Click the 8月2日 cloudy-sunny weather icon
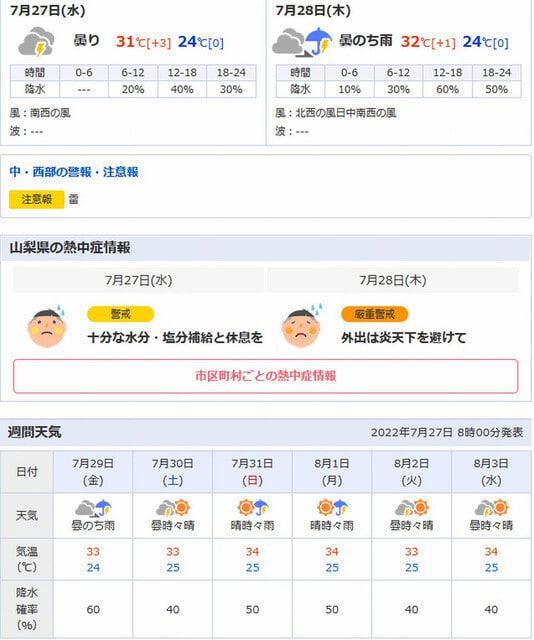534x640 pixels. tap(412, 508)
